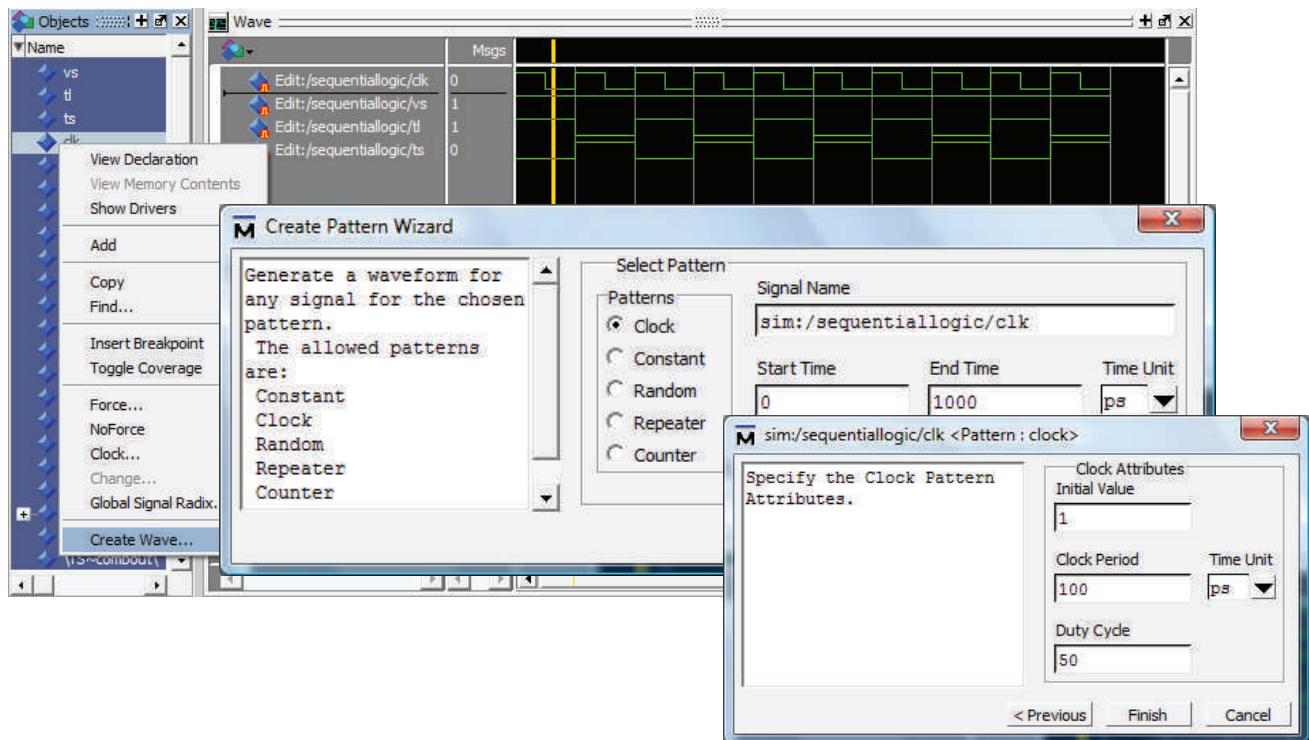The height and width of the screenshot is (740, 1309).
Task: Click the Create Pattern Wizard title bar M icon
Action: tap(245, 228)
